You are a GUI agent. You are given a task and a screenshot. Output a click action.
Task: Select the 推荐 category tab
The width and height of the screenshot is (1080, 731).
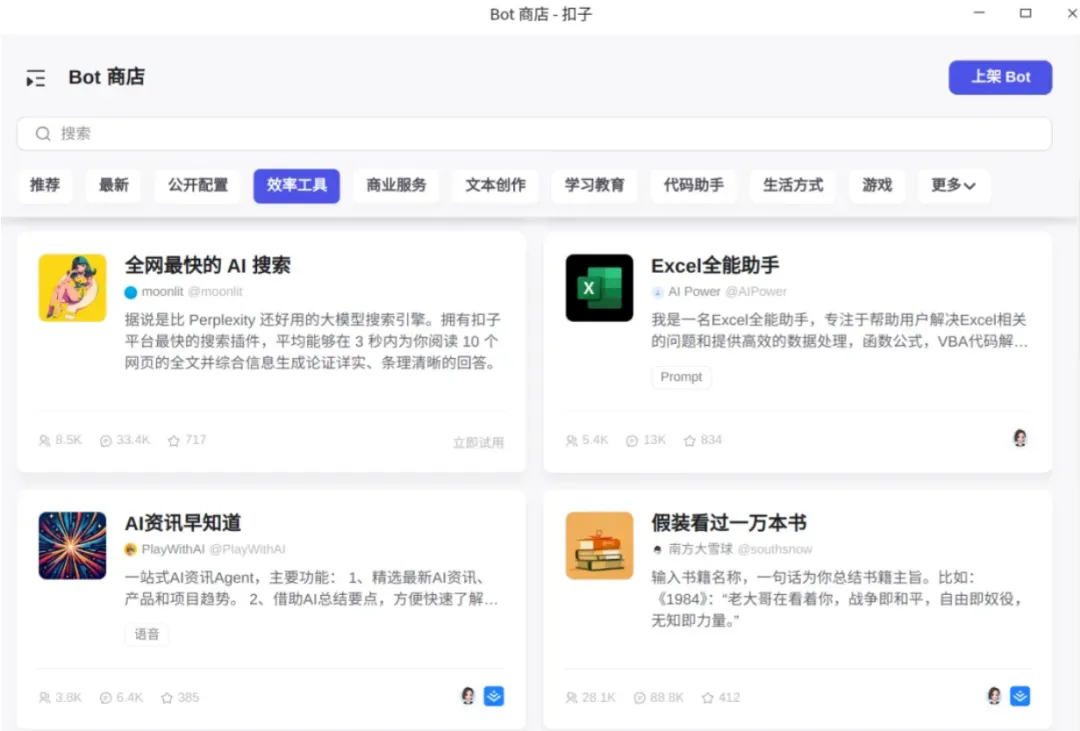[x=45, y=185]
